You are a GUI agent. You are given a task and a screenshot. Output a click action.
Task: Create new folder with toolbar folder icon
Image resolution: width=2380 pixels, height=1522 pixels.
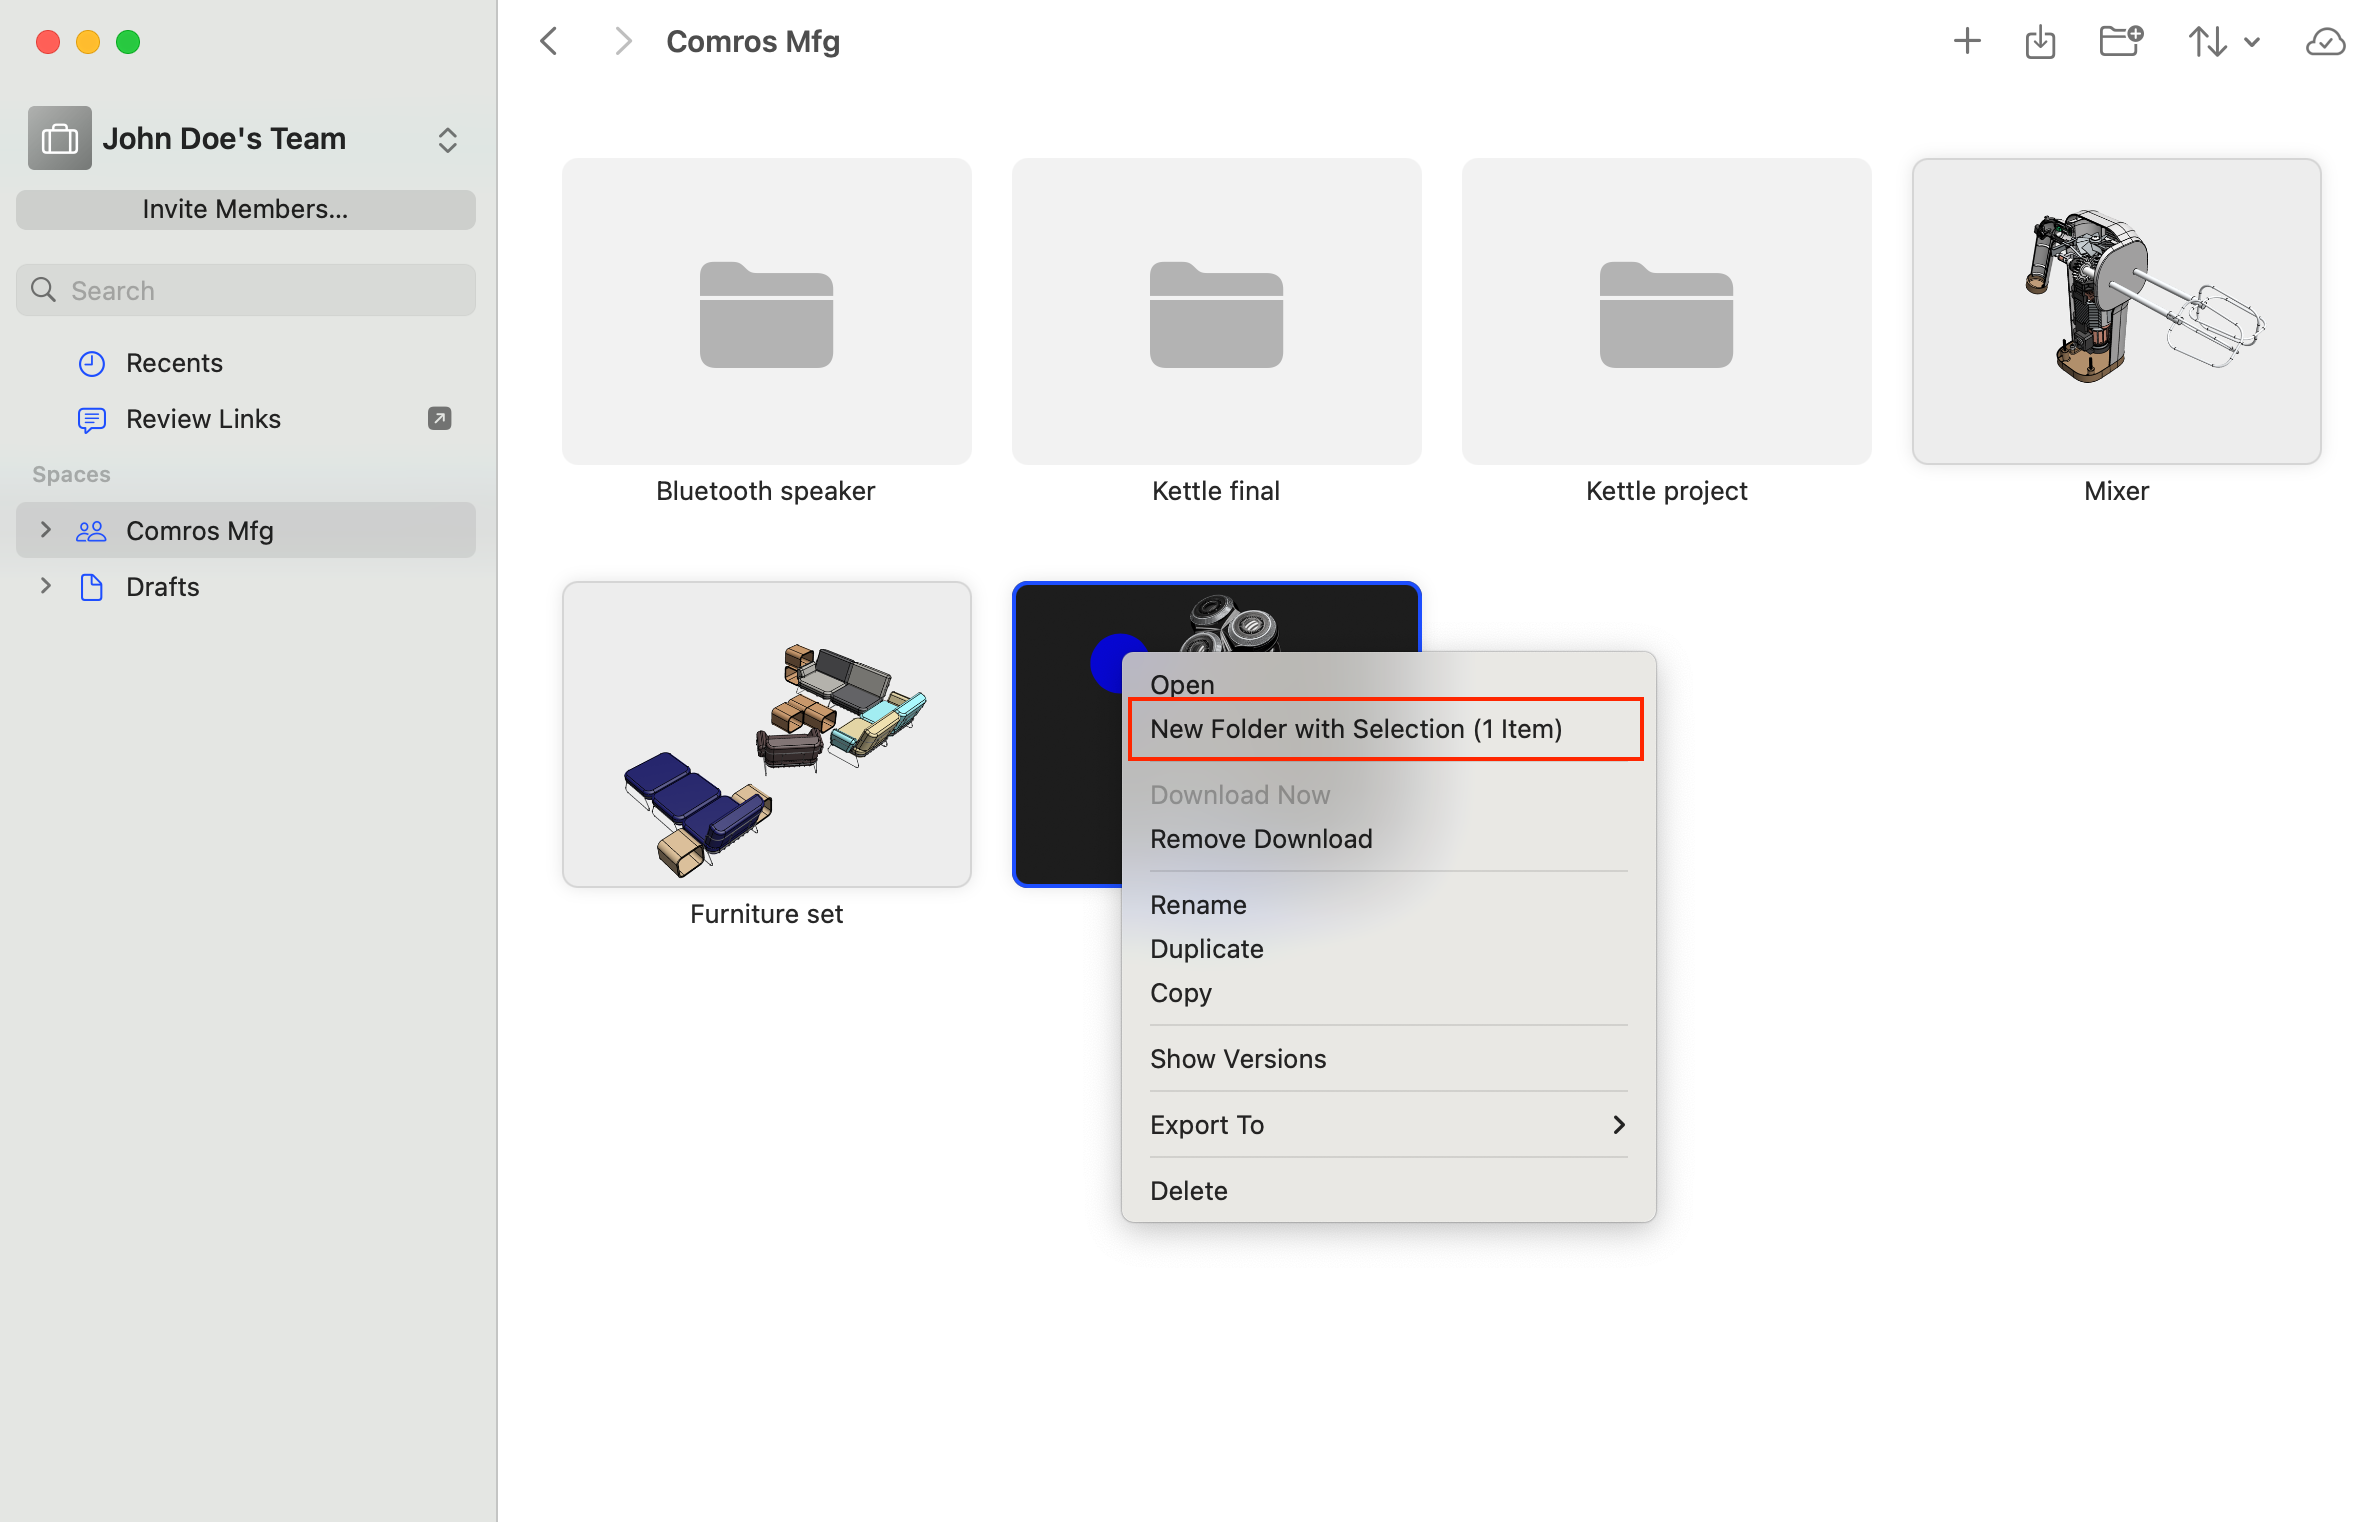tap(2120, 41)
